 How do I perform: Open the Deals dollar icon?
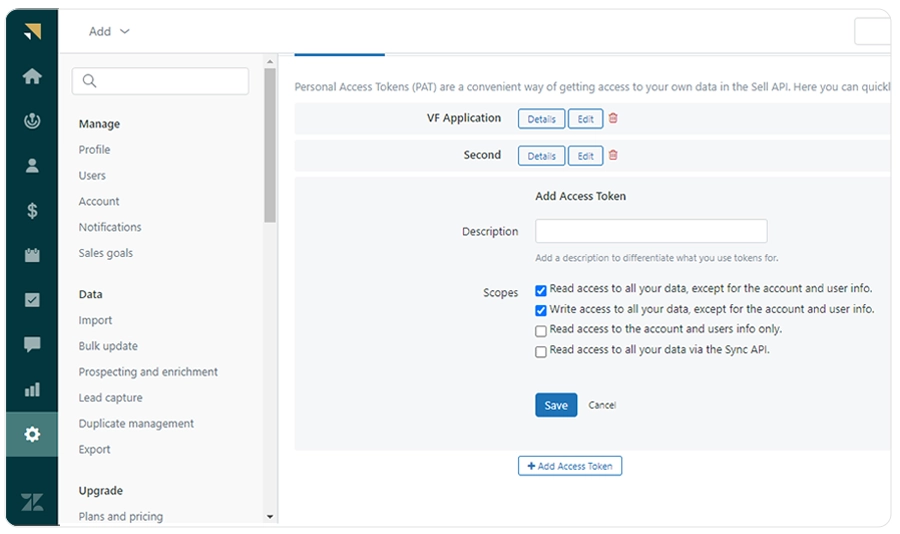(x=32, y=210)
